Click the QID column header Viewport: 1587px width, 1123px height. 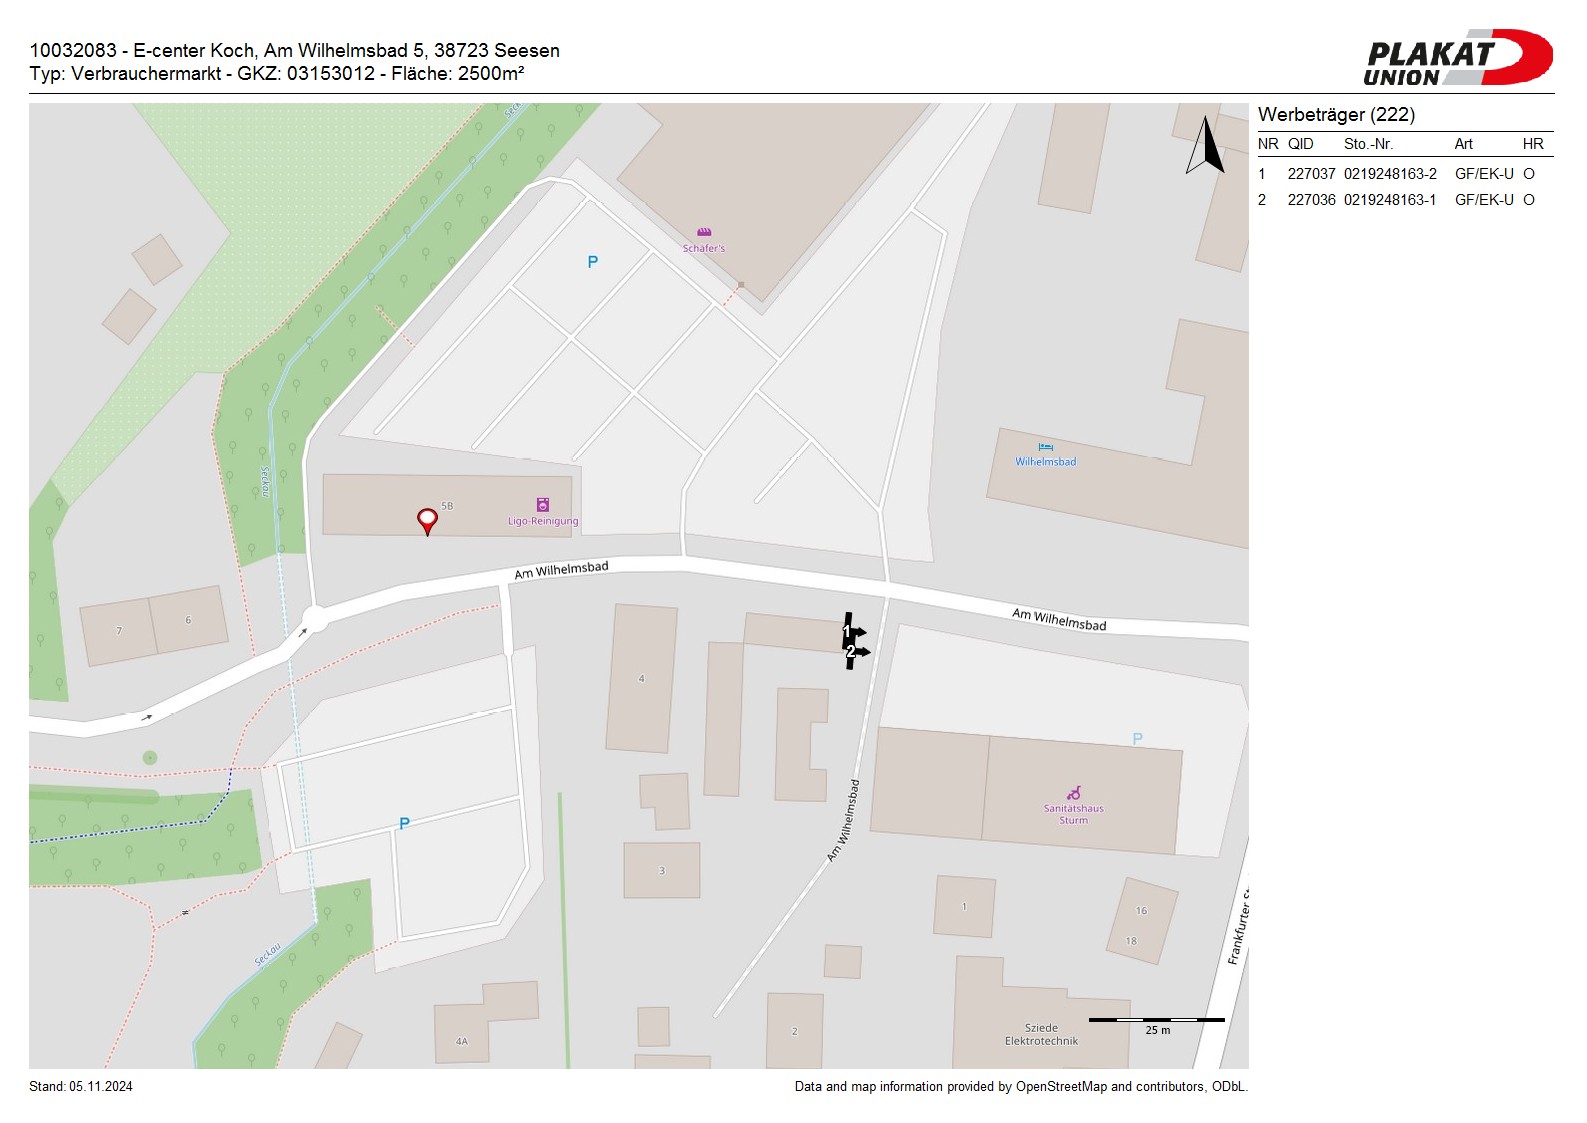pos(1300,144)
